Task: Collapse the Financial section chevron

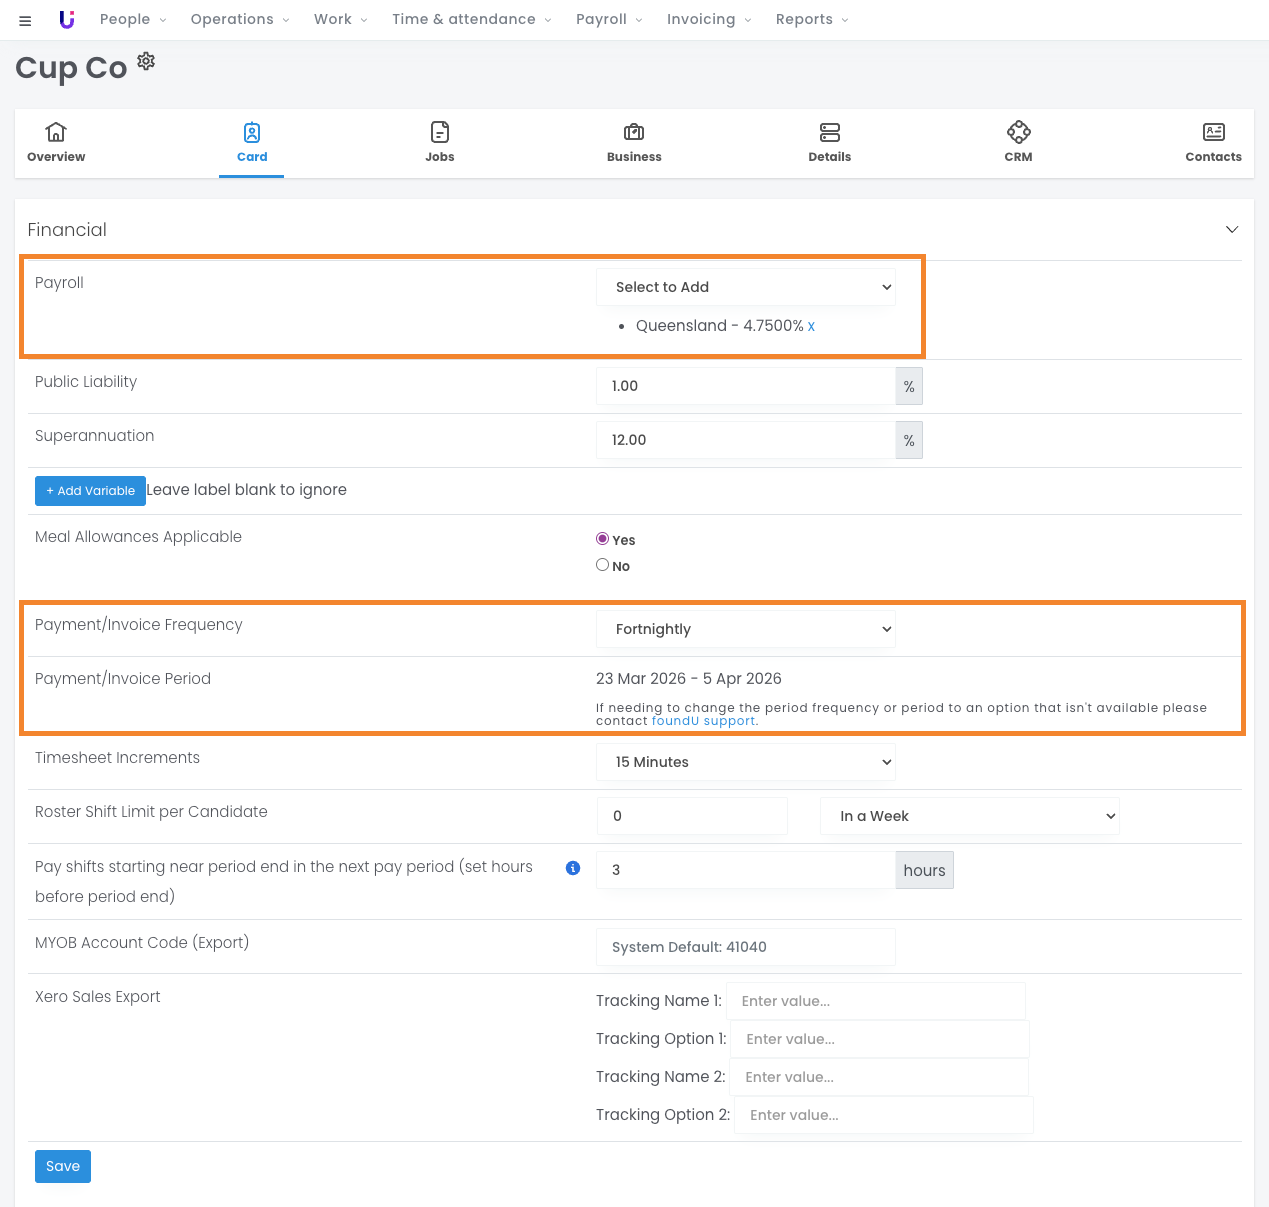Action: 1232,230
